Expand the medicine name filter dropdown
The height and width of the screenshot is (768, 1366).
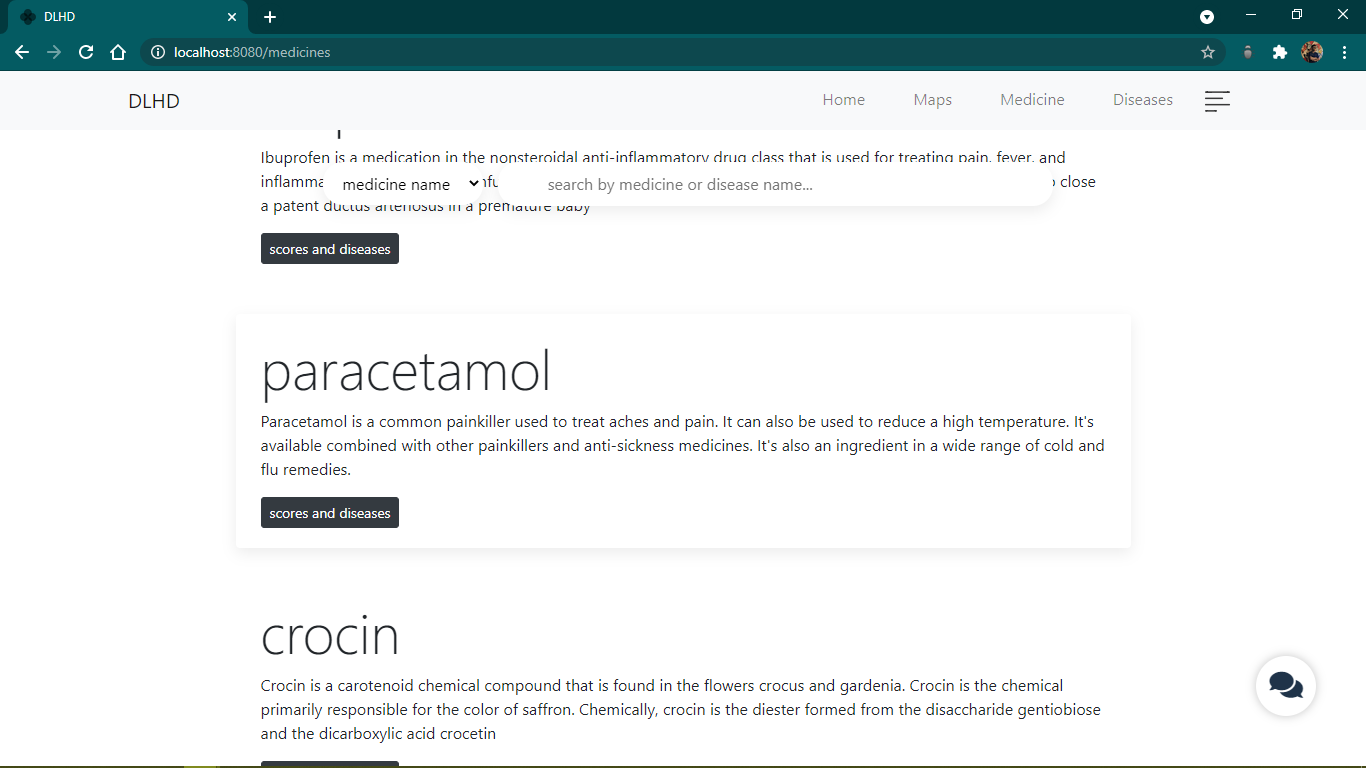[x=410, y=184]
